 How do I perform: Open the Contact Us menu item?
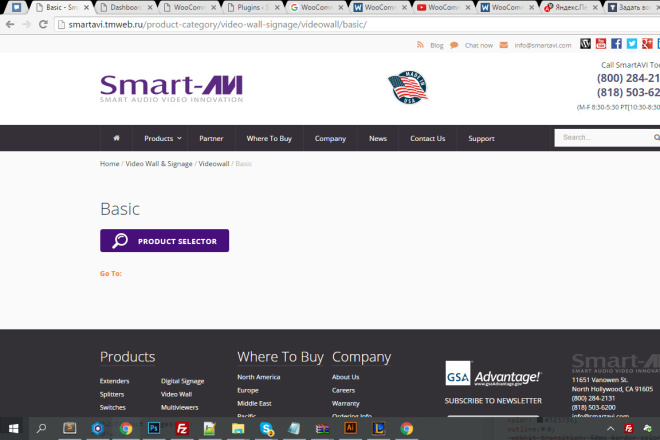(x=428, y=138)
